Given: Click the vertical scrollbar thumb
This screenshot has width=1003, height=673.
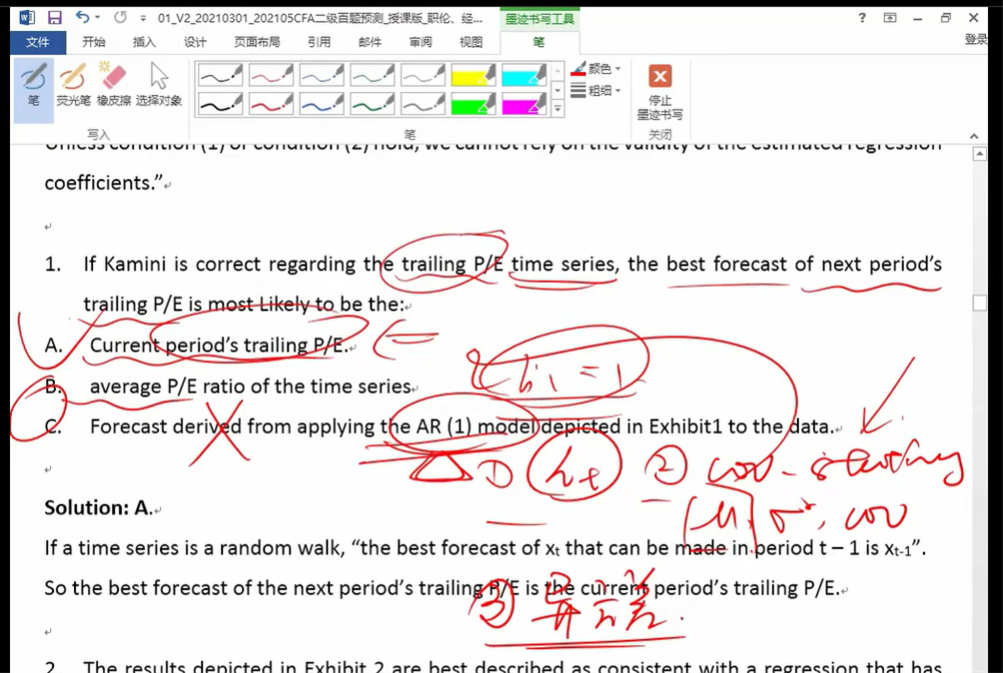Looking at the screenshot, I should click(x=979, y=303).
